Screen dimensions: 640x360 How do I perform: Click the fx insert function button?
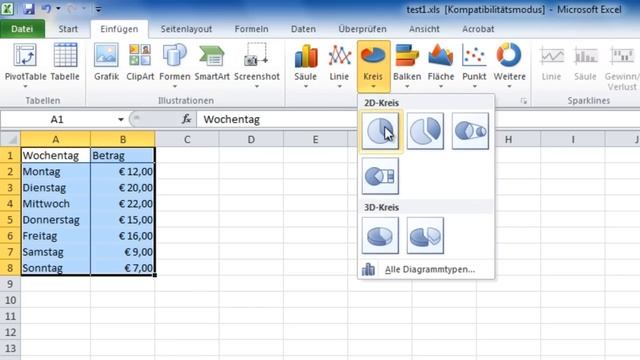[187, 119]
